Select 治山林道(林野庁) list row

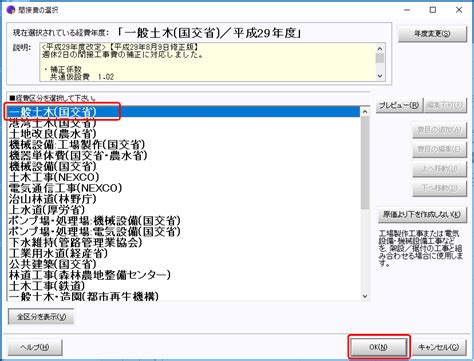pos(184,199)
